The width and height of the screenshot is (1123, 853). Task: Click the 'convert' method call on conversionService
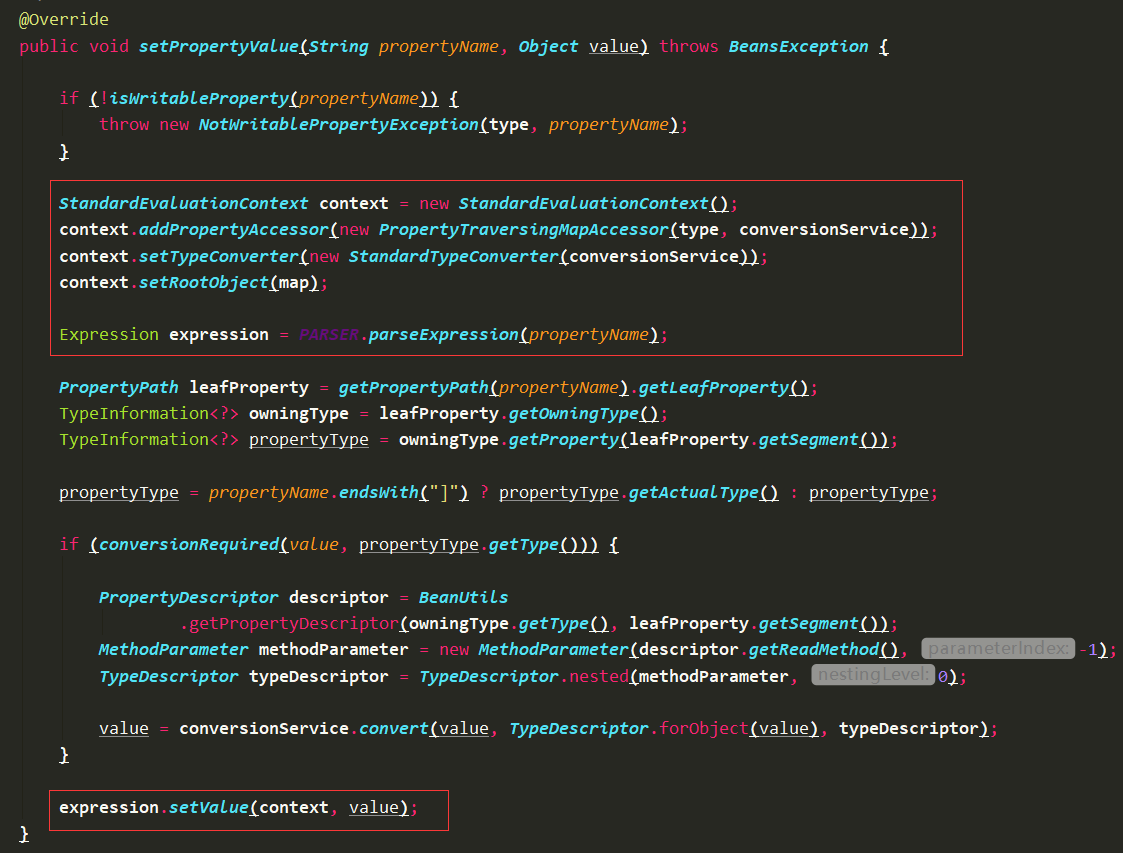point(393,729)
